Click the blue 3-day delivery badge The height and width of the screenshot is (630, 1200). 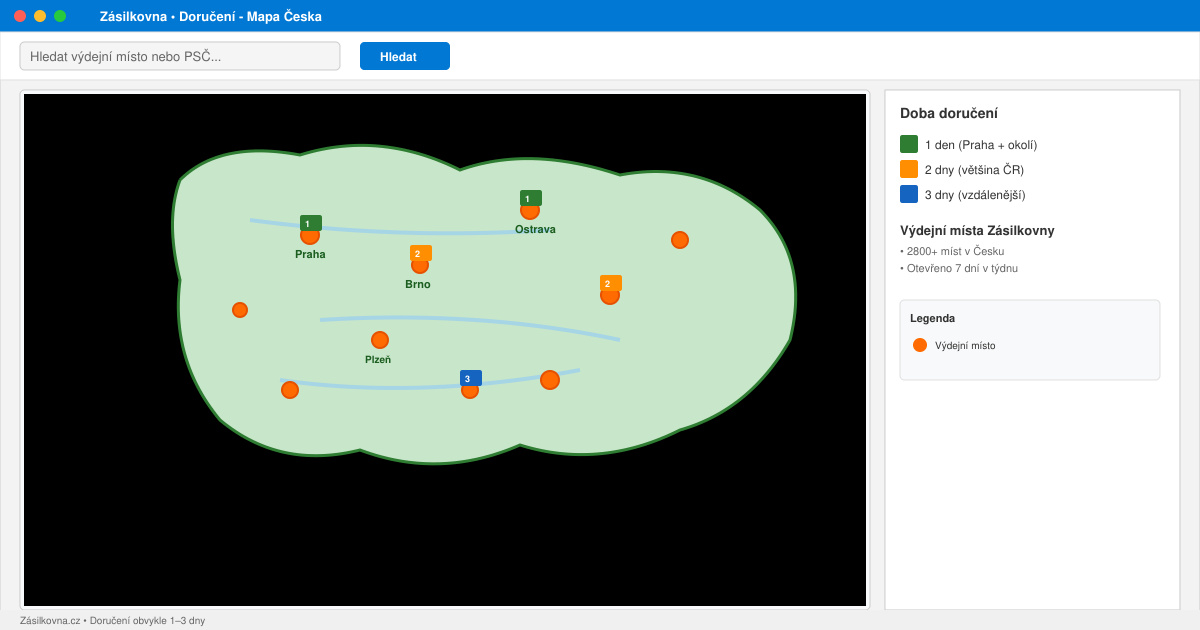click(471, 378)
